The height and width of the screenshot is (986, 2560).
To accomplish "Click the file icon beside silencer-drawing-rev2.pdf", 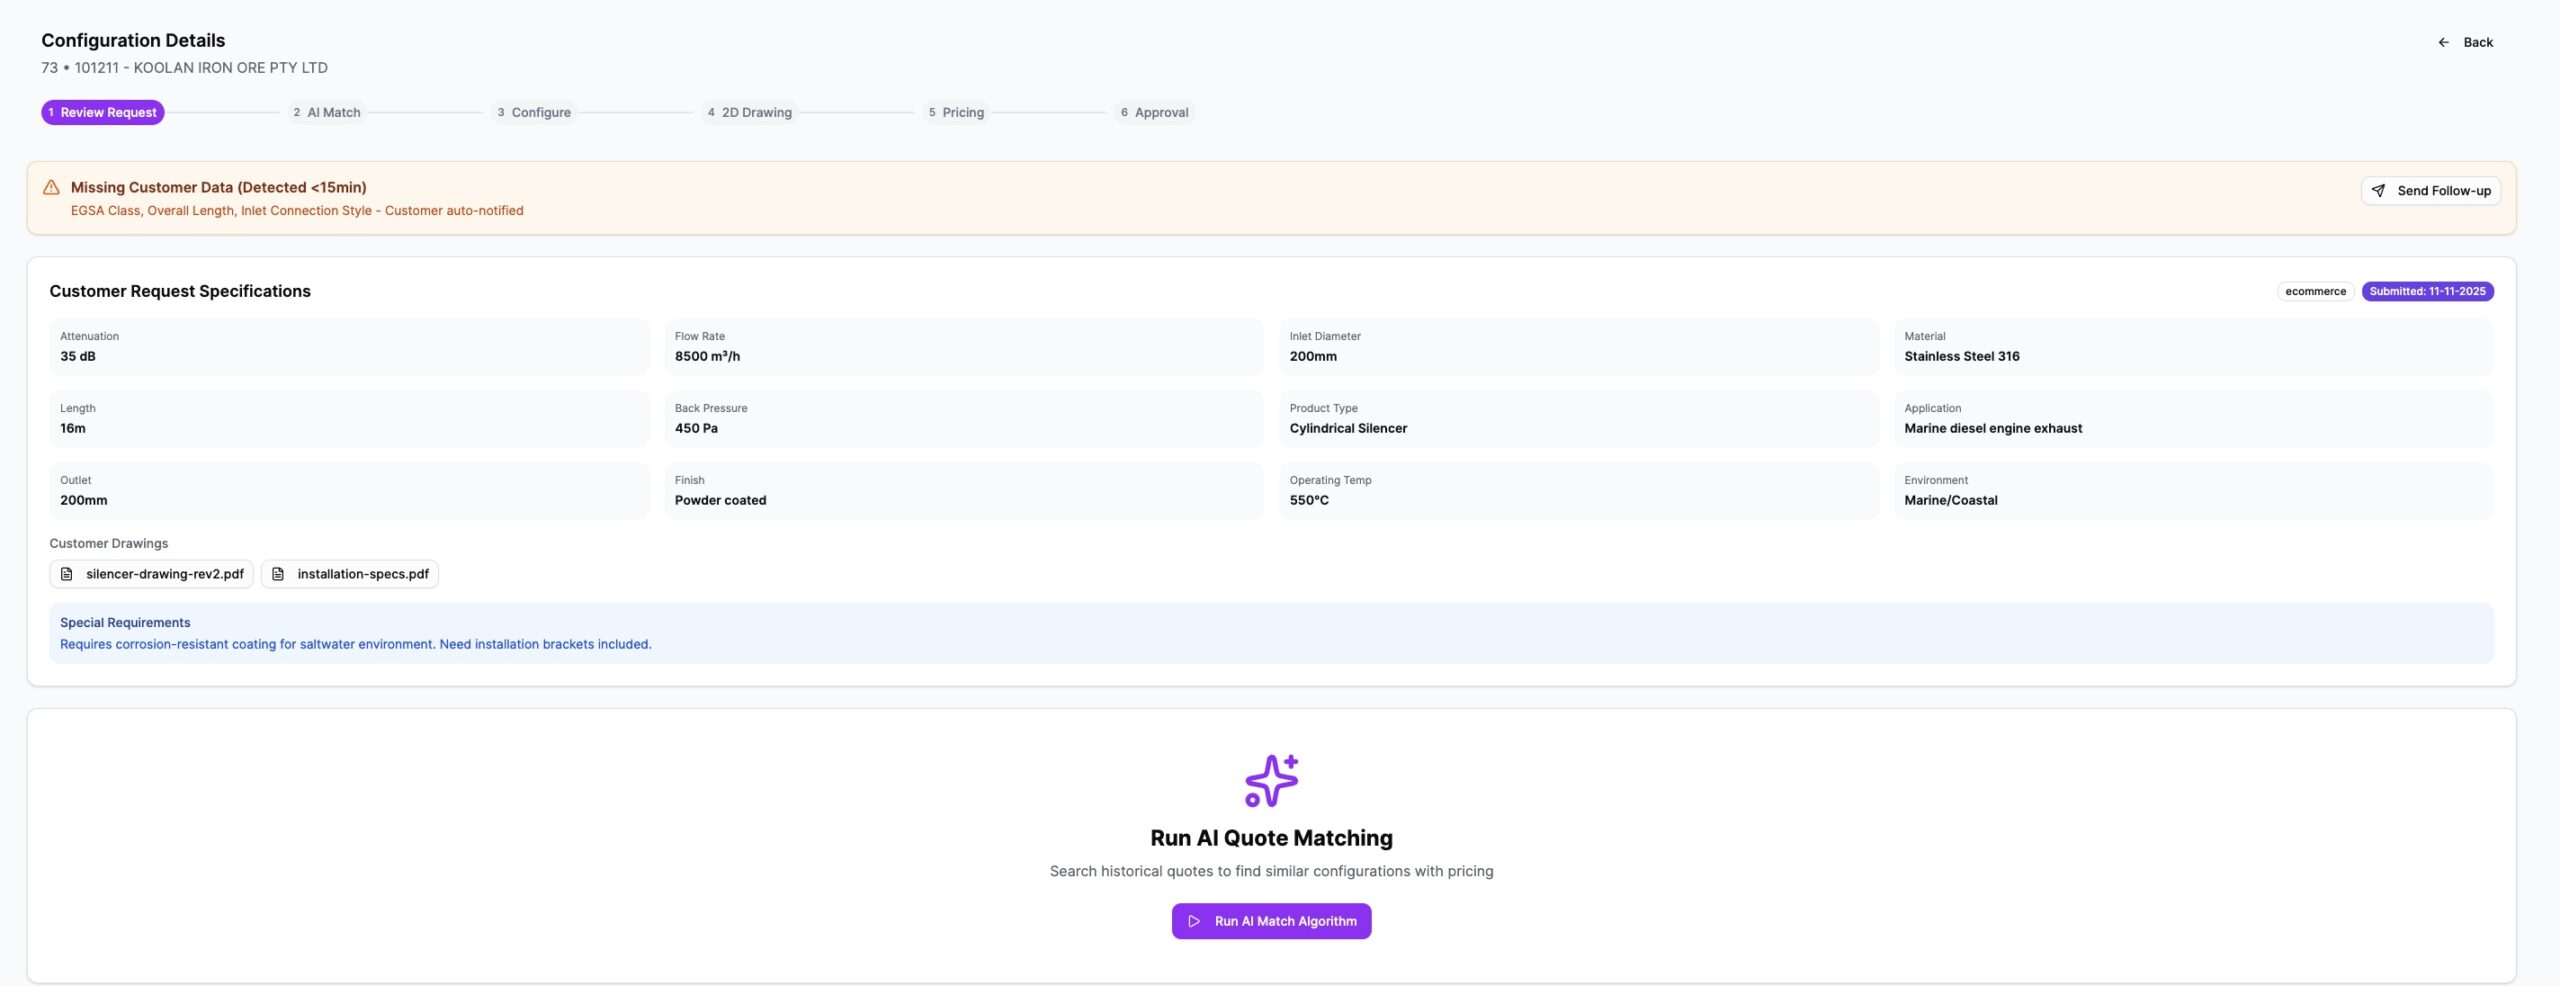I will pyautogui.click(x=67, y=574).
